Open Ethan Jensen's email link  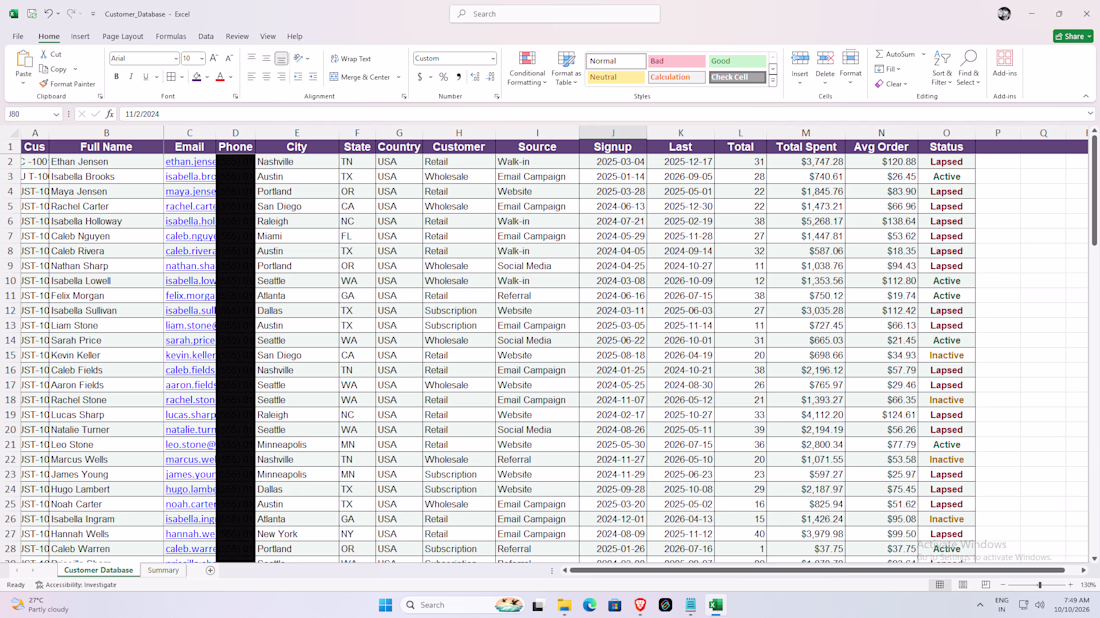coord(190,161)
